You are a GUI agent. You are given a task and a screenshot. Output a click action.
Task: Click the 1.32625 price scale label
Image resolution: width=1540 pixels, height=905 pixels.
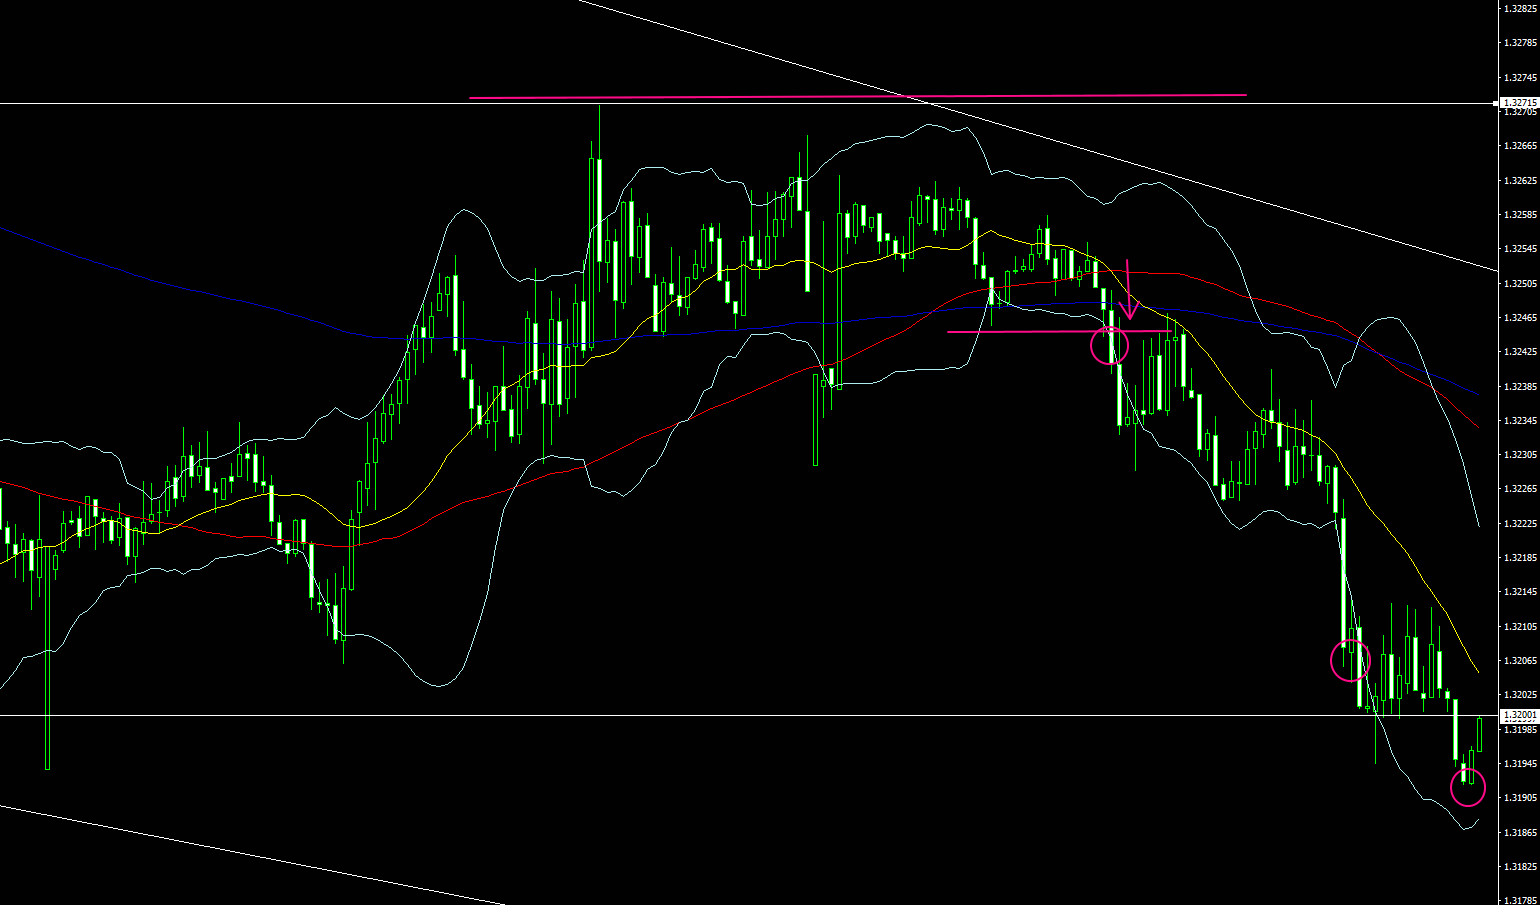[x=1520, y=181]
